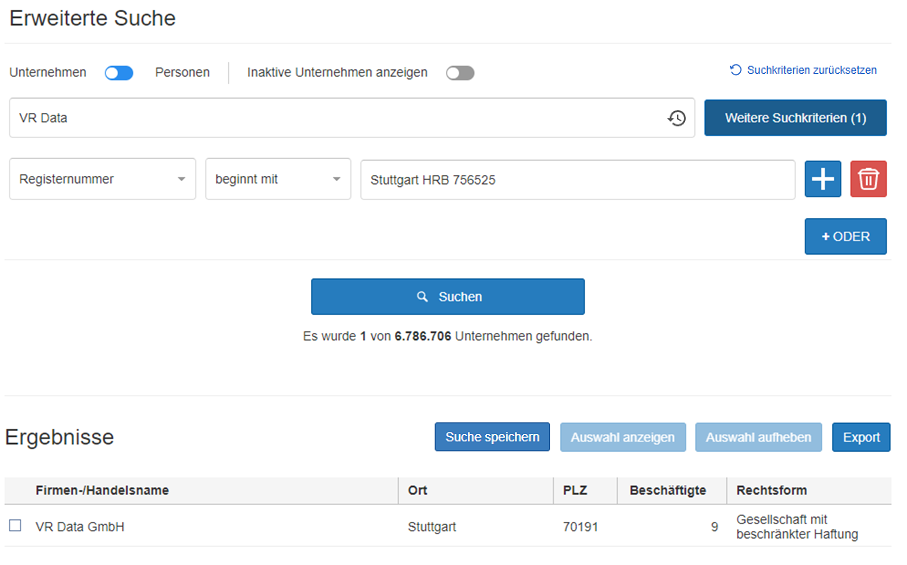Click the plus icon to add criterion
The height and width of the screenshot is (565, 907).
click(823, 179)
